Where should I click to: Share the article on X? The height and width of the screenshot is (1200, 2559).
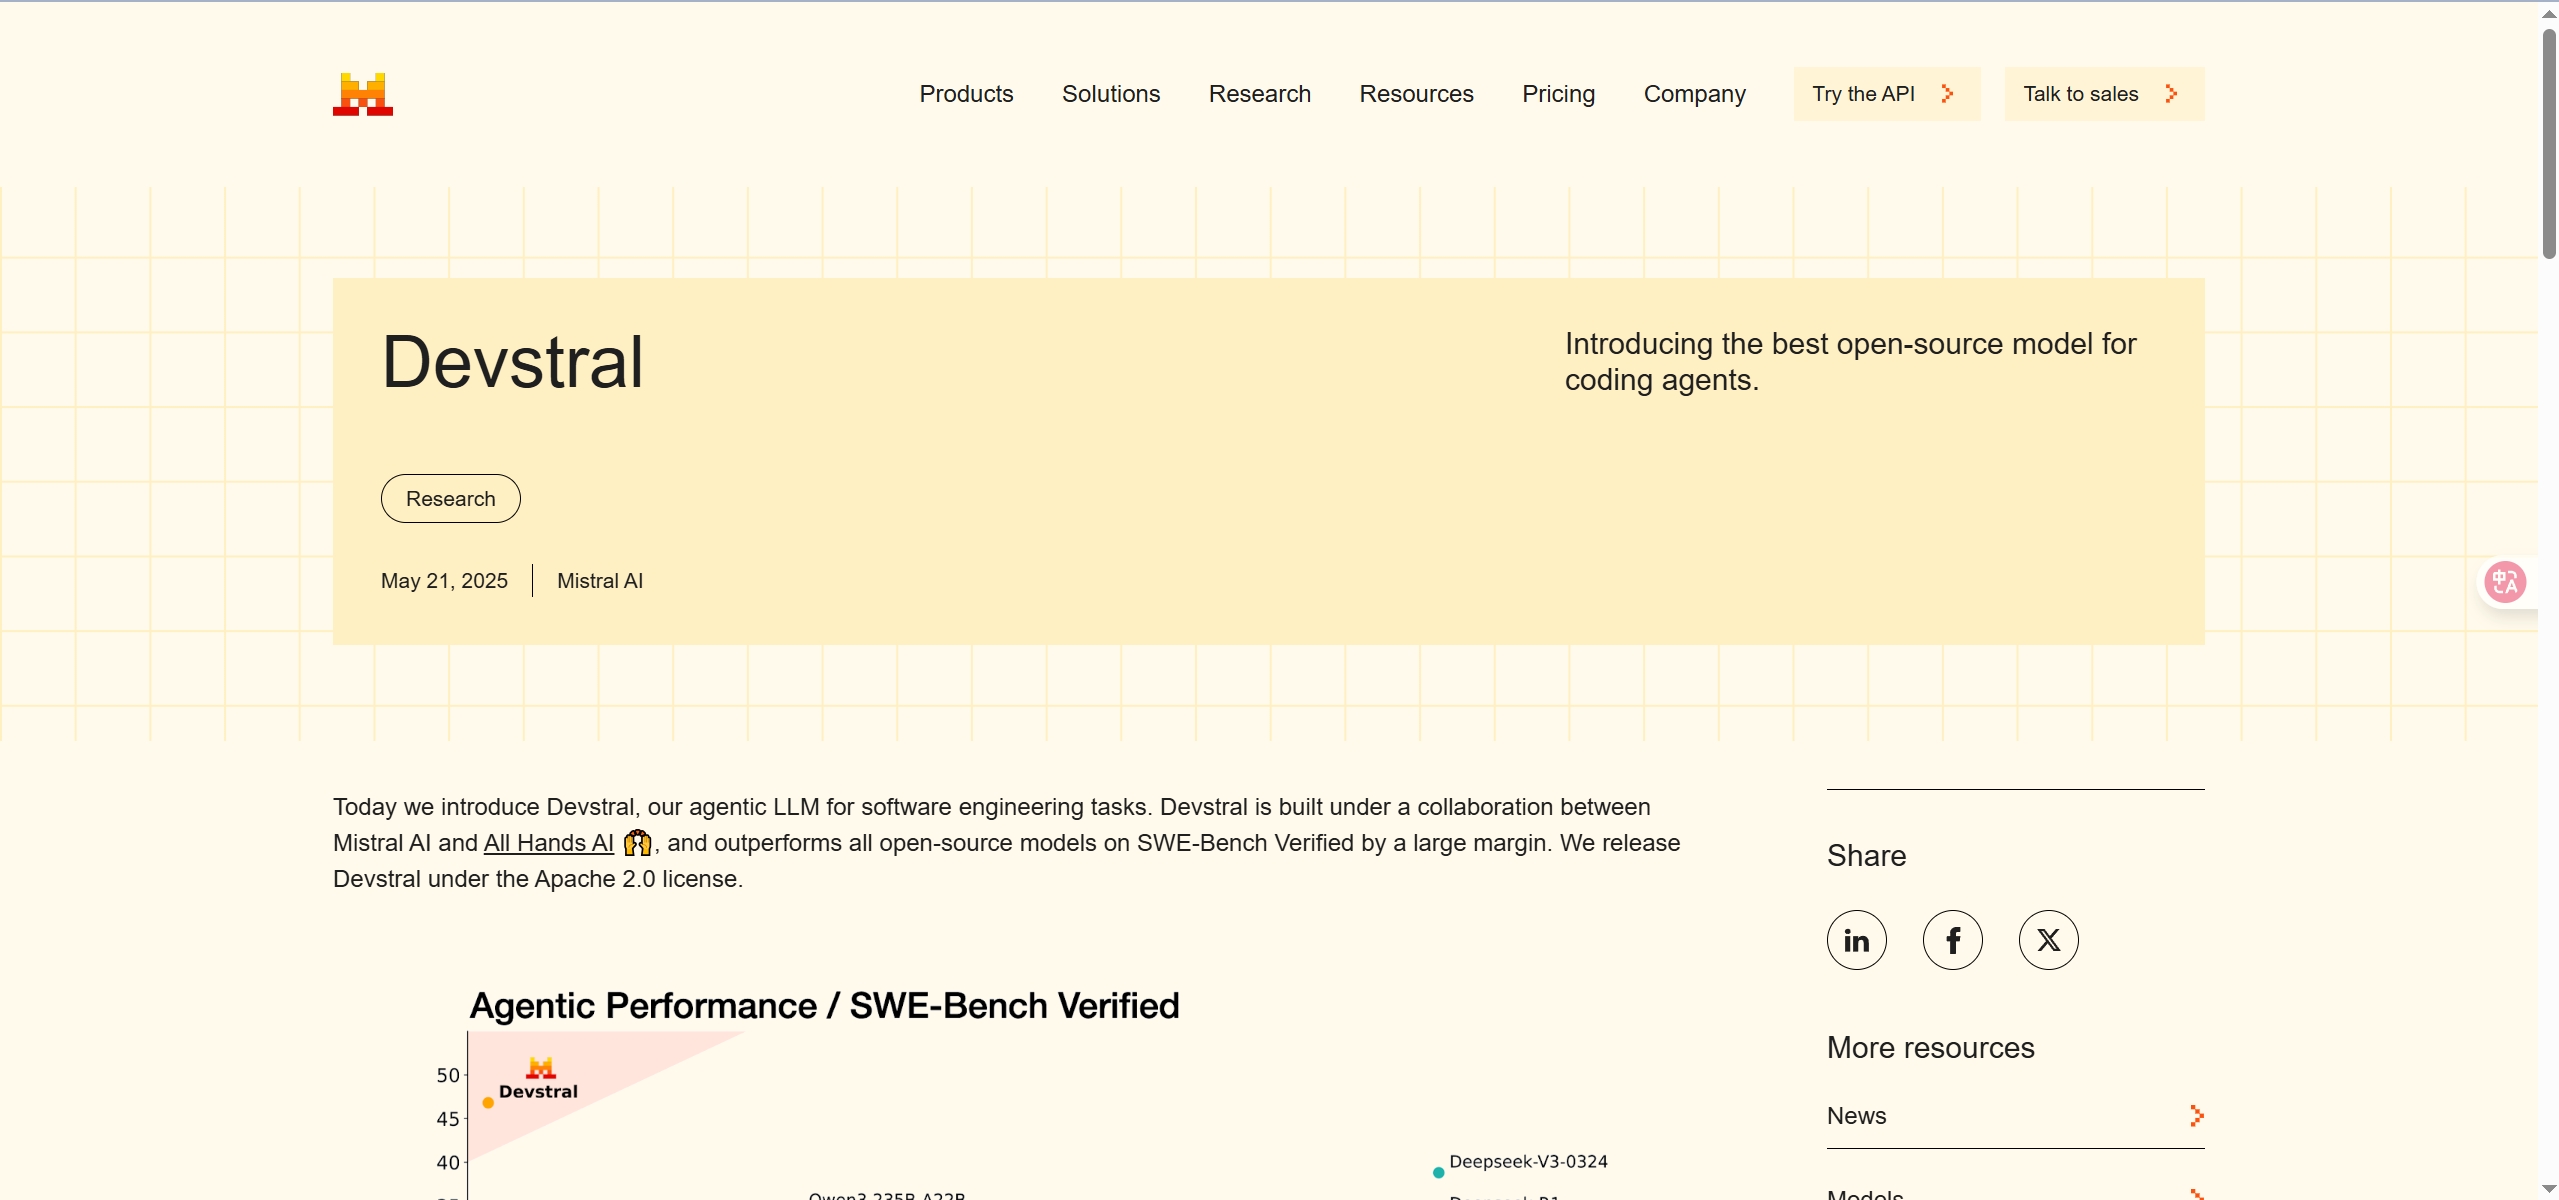point(2048,940)
